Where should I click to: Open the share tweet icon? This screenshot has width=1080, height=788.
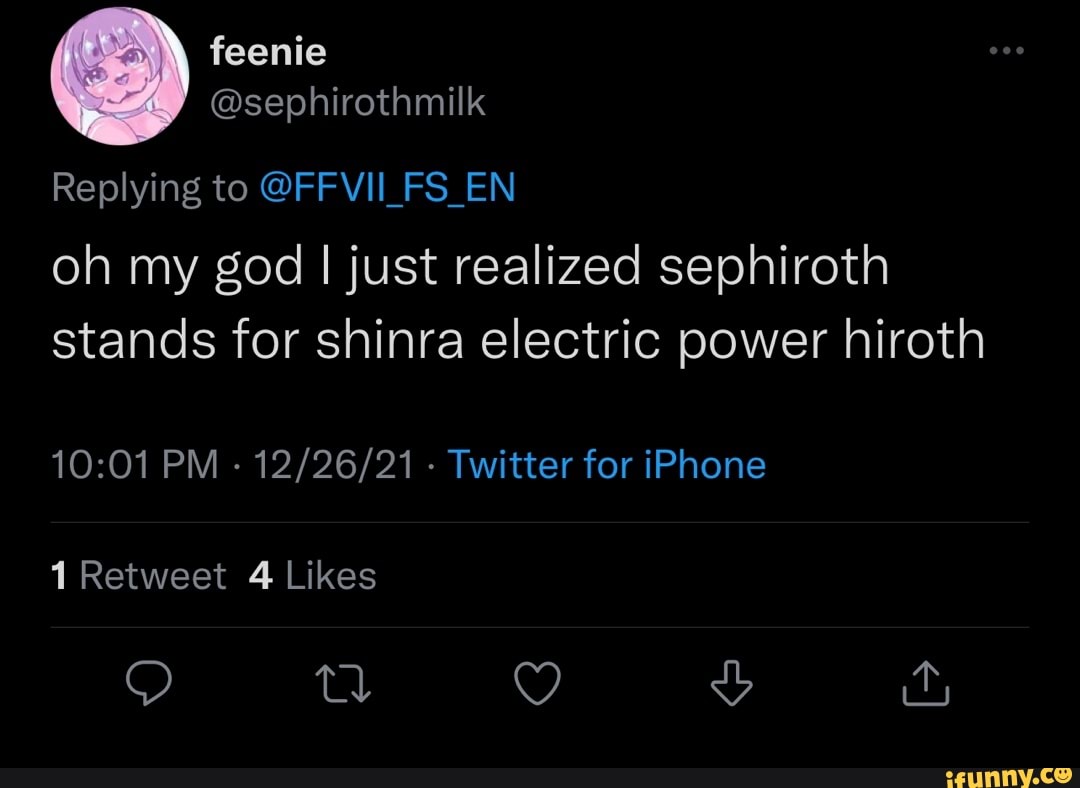925,685
